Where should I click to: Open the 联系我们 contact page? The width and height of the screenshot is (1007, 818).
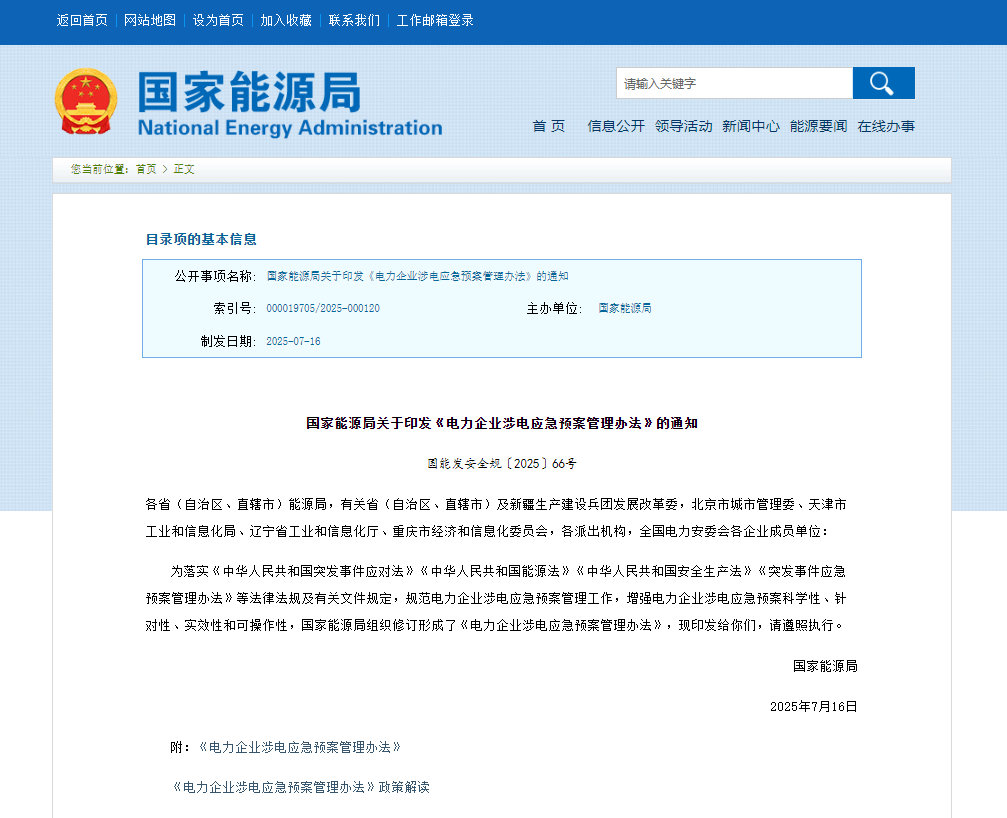[x=353, y=20]
